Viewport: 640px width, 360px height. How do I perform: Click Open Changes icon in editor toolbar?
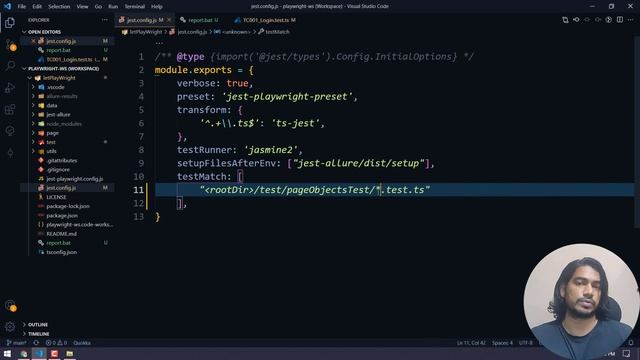tap(565, 20)
